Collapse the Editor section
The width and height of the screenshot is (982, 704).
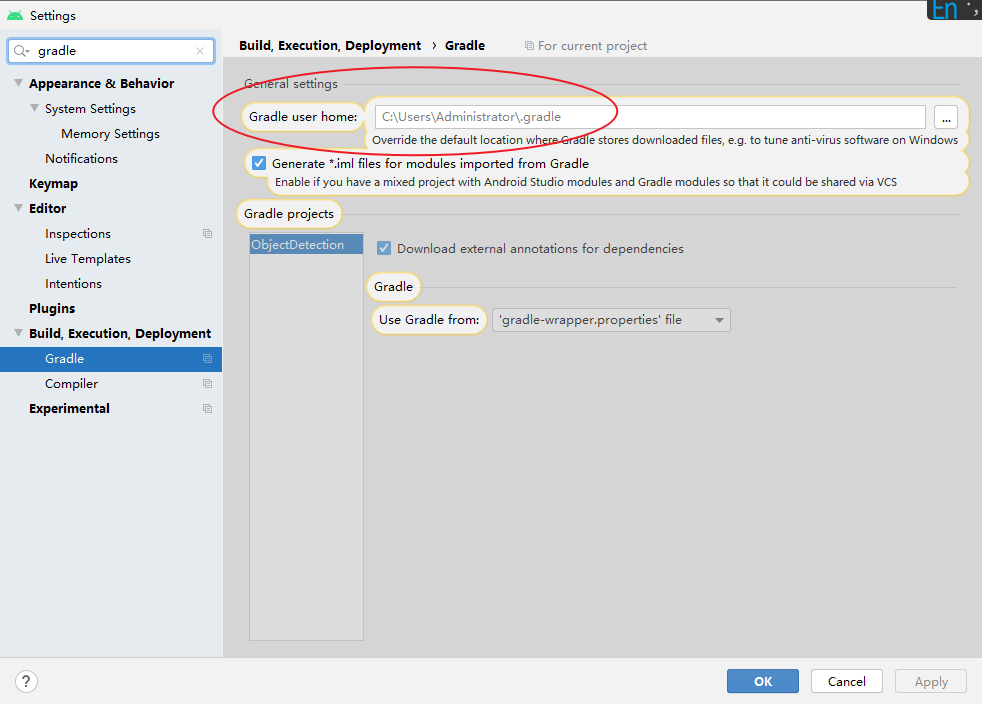click(19, 208)
